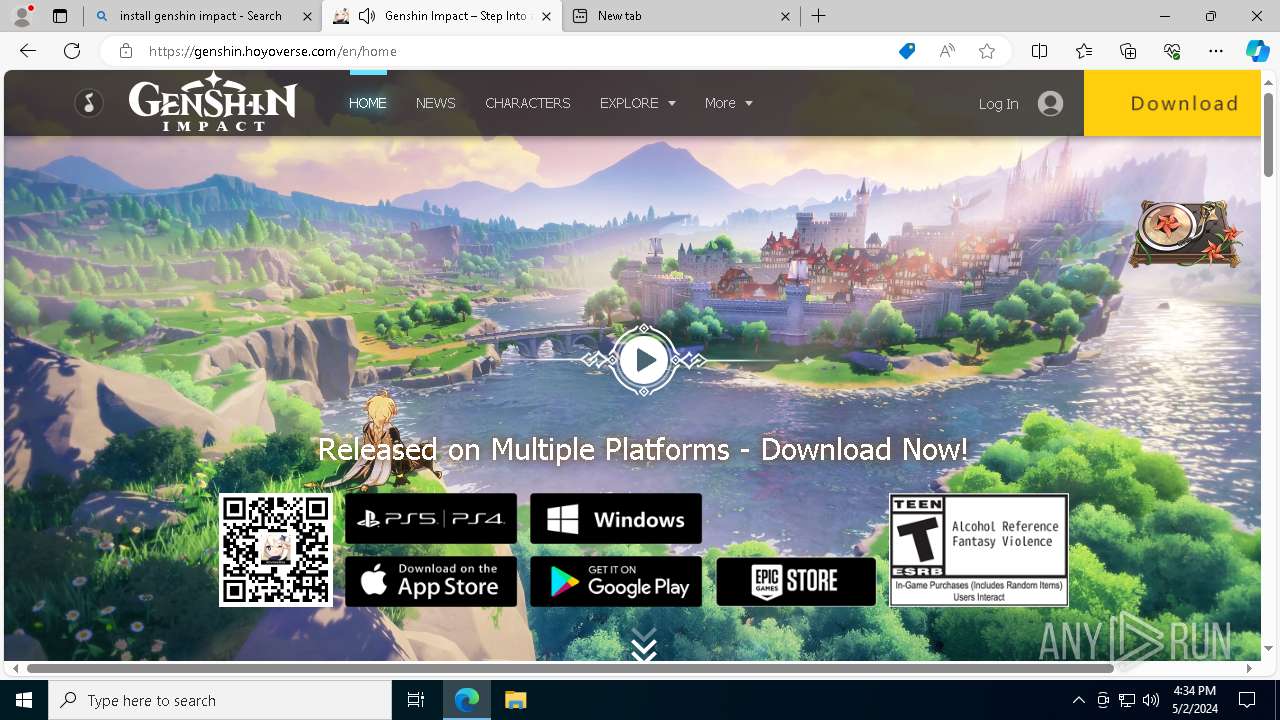This screenshot has width=1280, height=720.
Task: Open Task View on the taskbar
Action: tap(416, 700)
